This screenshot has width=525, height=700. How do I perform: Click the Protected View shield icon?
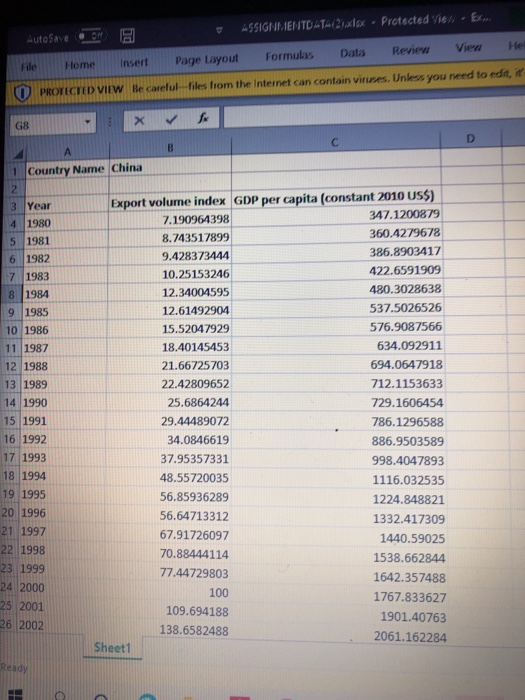22,93
